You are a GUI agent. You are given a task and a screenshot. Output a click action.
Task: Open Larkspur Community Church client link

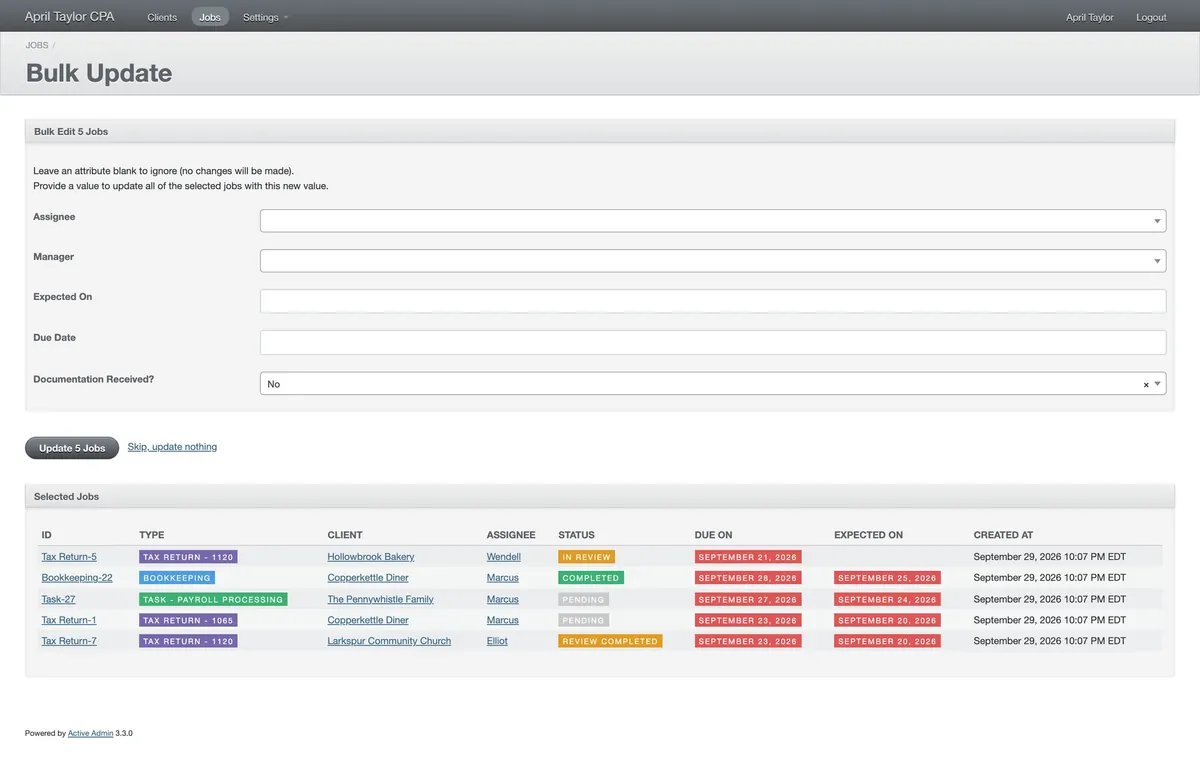(389, 641)
